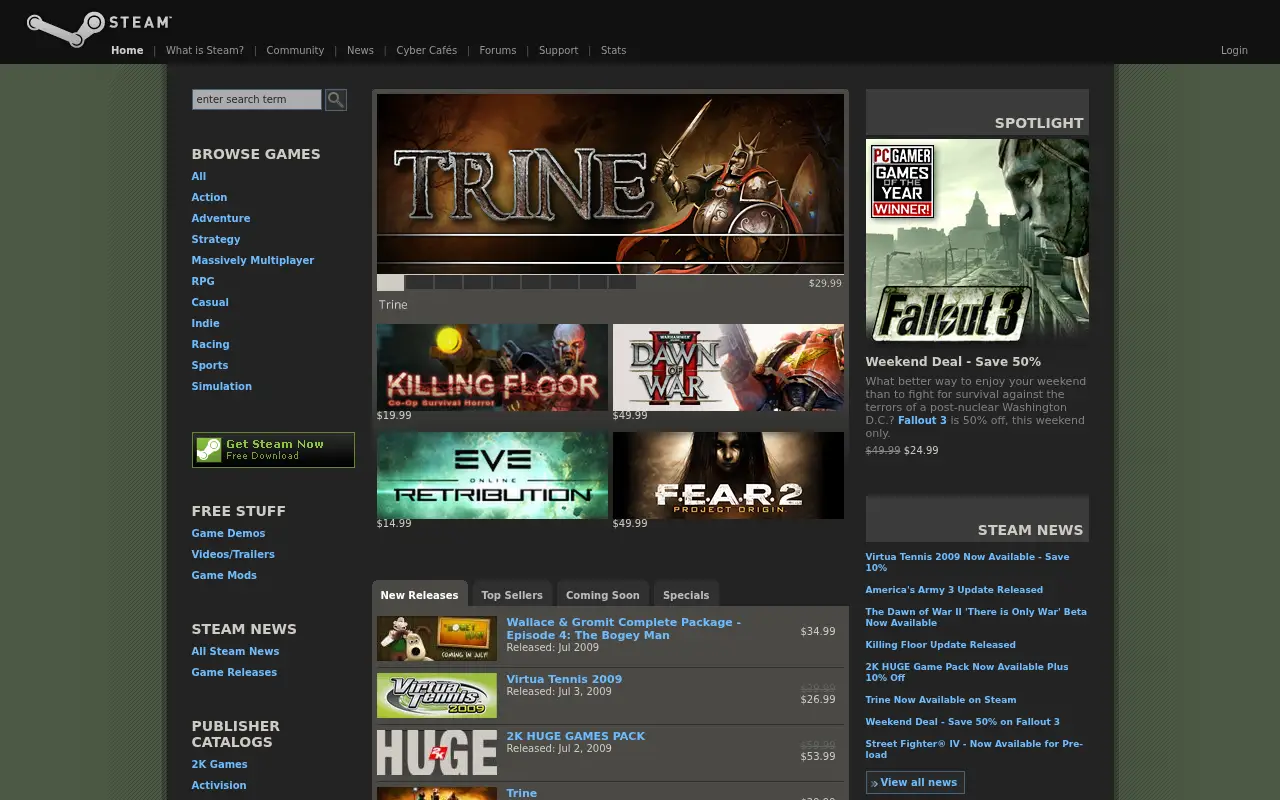Open the EVE Online Retribution capsule

(492, 475)
